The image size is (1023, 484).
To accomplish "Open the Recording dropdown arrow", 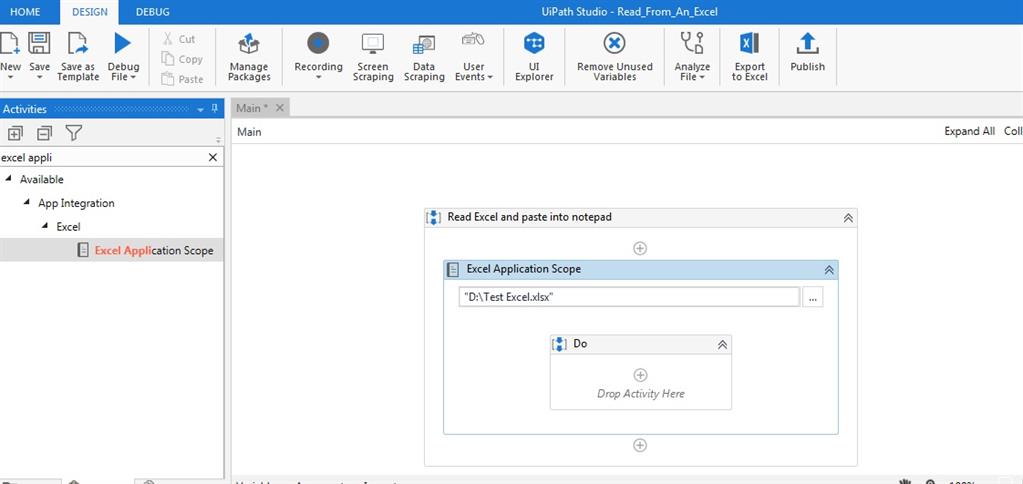I will (318, 77).
